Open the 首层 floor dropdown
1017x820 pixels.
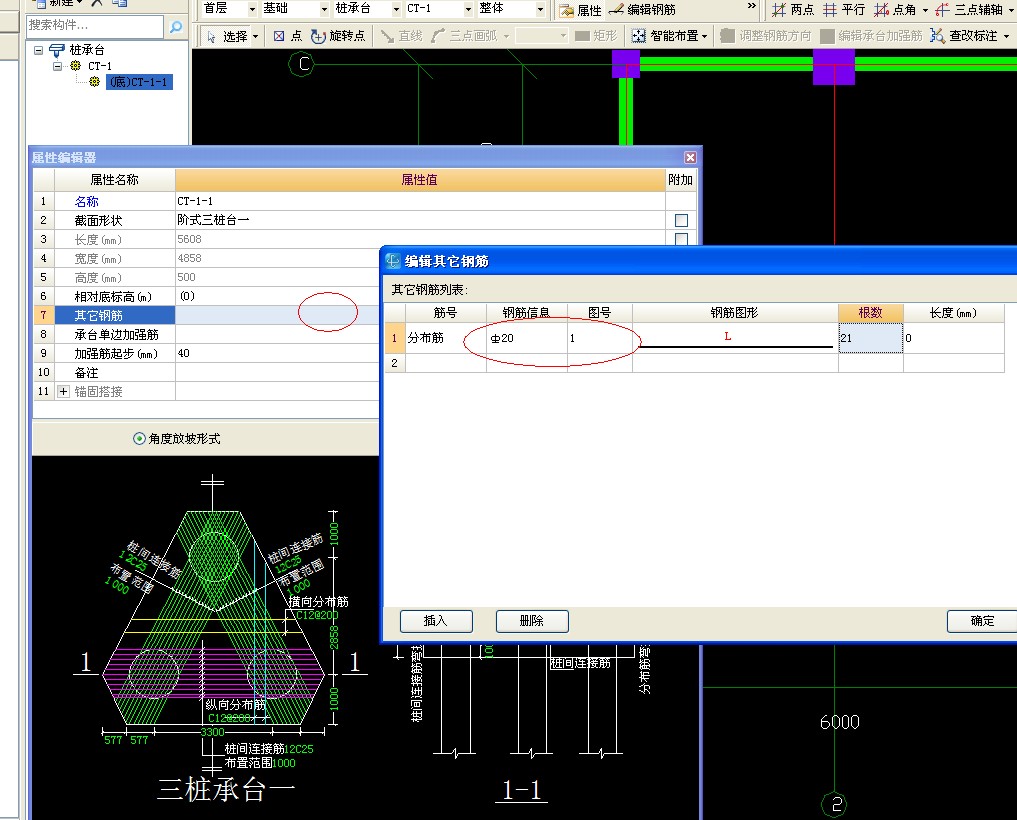tap(252, 9)
